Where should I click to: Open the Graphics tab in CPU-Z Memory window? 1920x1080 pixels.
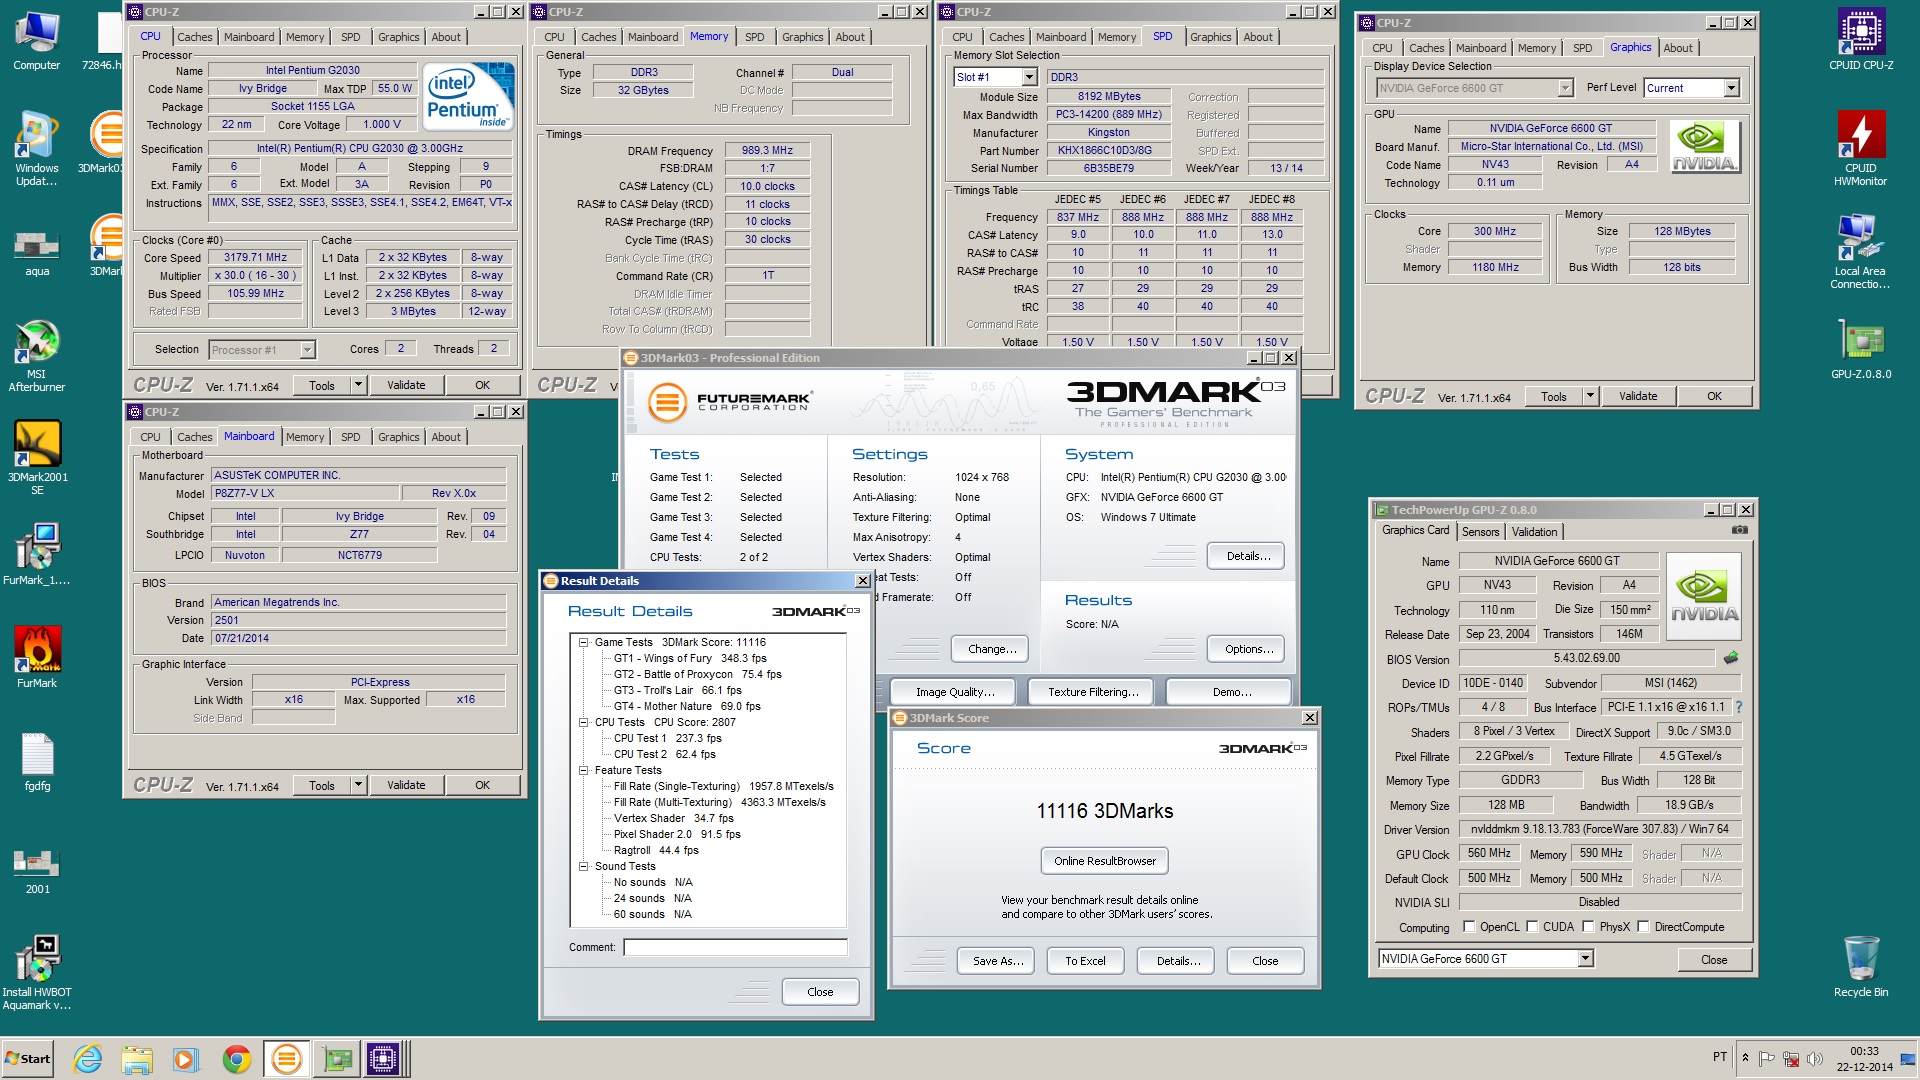[802, 37]
